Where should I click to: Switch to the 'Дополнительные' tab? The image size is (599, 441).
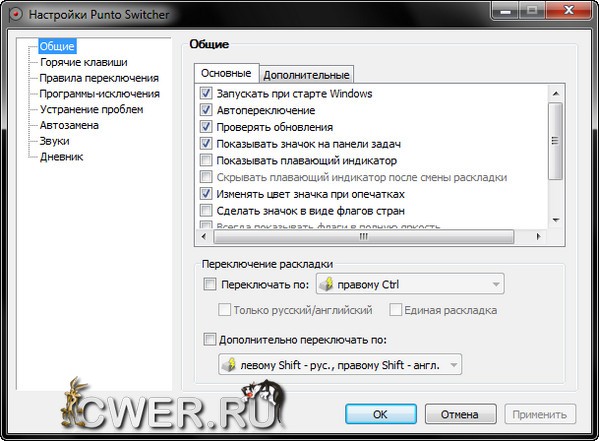click(x=306, y=75)
